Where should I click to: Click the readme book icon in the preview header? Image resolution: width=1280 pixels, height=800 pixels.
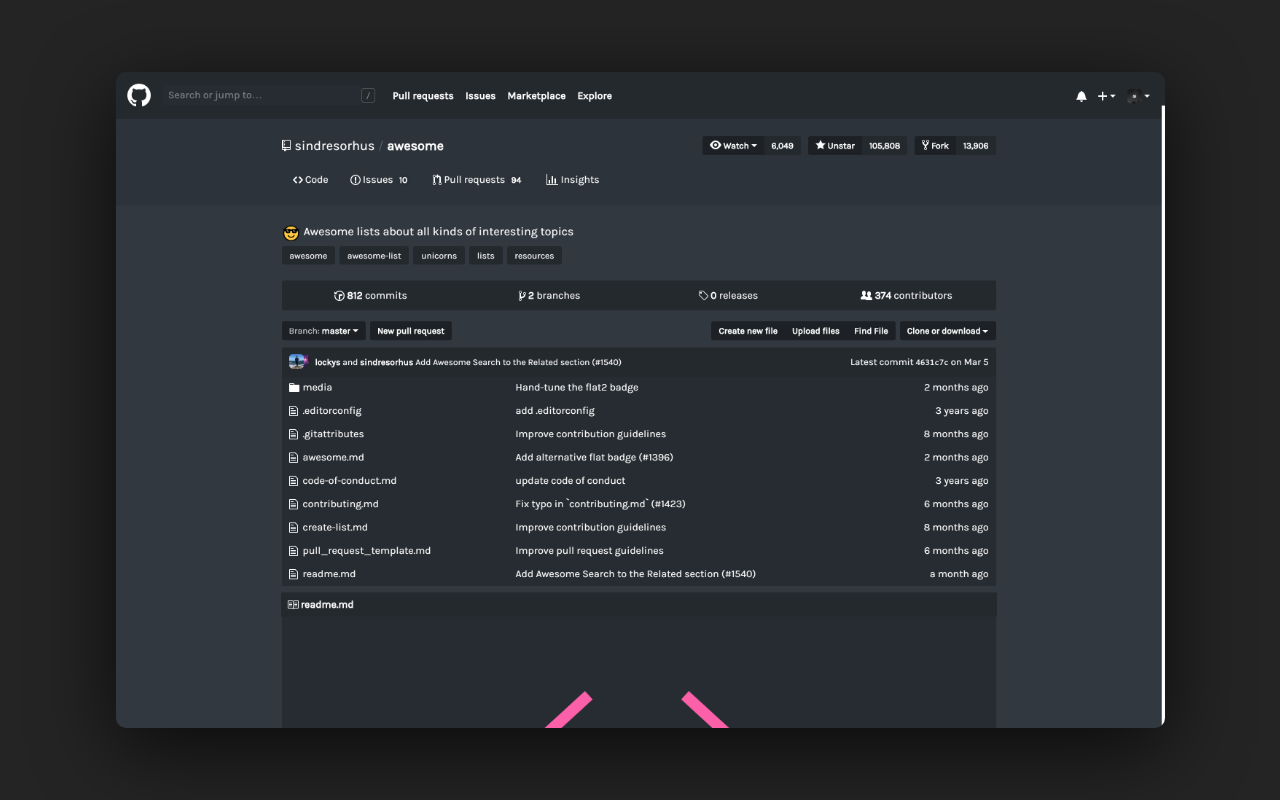(293, 605)
